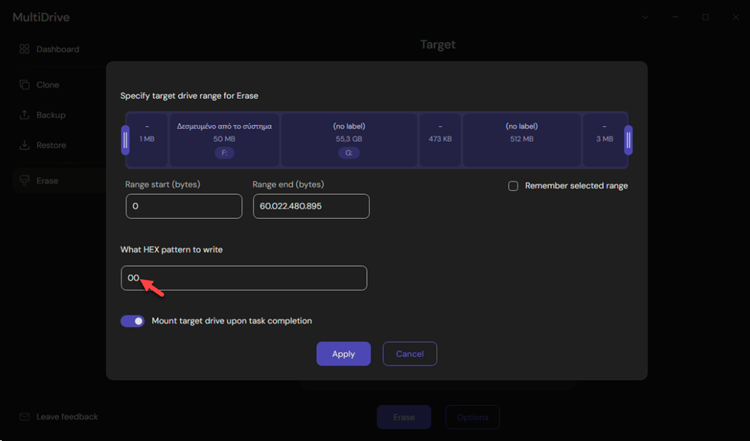Click the background Options button
Image resolution: width=750 pixels, height=441 pixels.
point(473,417)
